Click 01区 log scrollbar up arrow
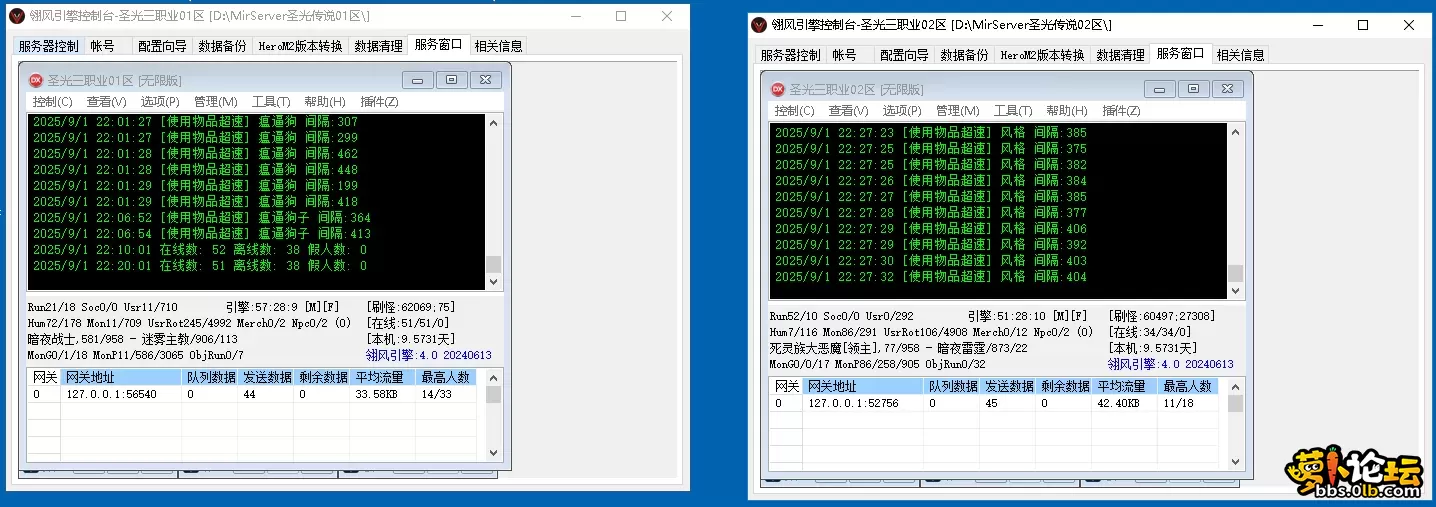The height and width of the screenshot is (507, 1436). point(493,122)
